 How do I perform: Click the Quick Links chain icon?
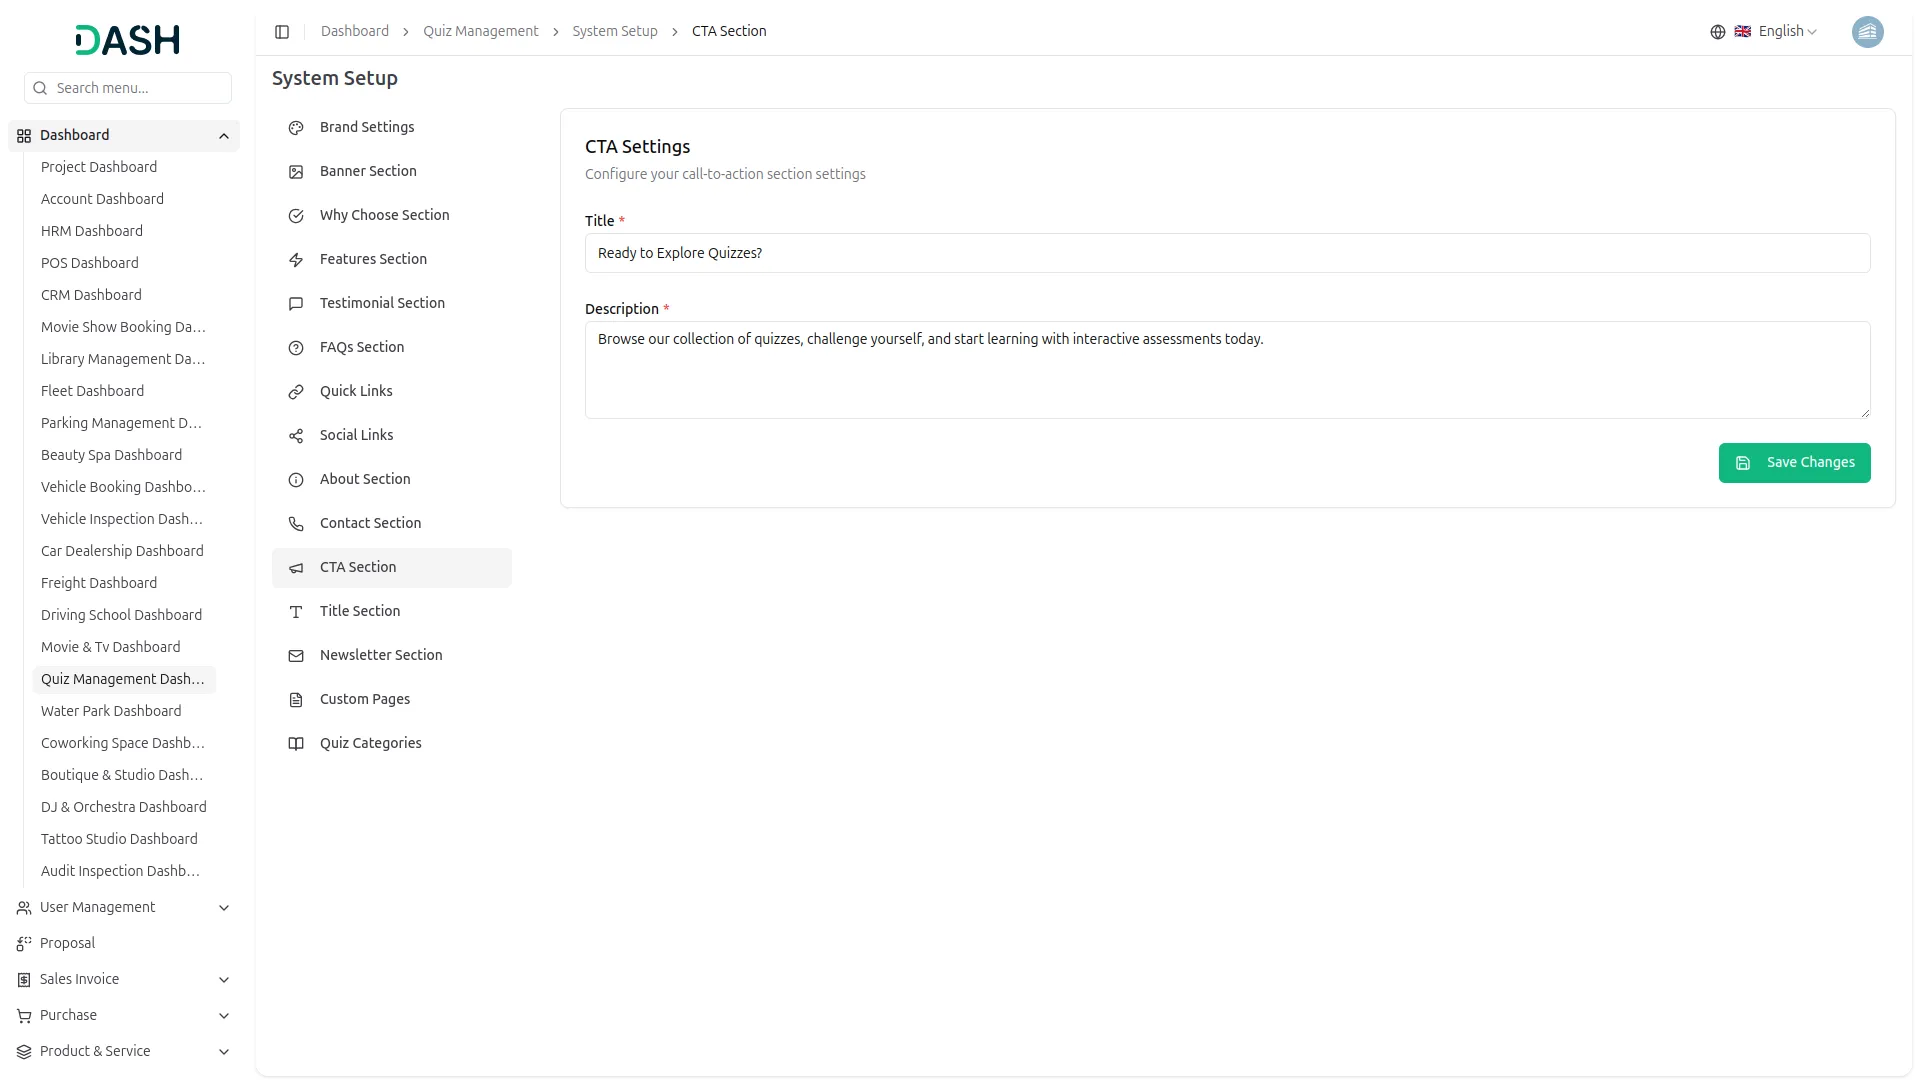[296, 392]
